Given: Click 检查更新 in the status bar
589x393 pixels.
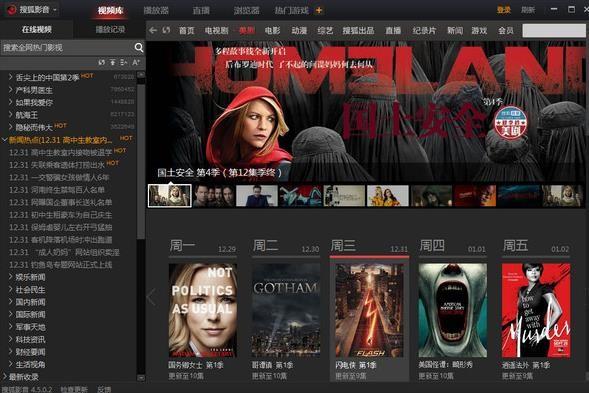Looking at the screenshot, I should click(x=74, y=389).
